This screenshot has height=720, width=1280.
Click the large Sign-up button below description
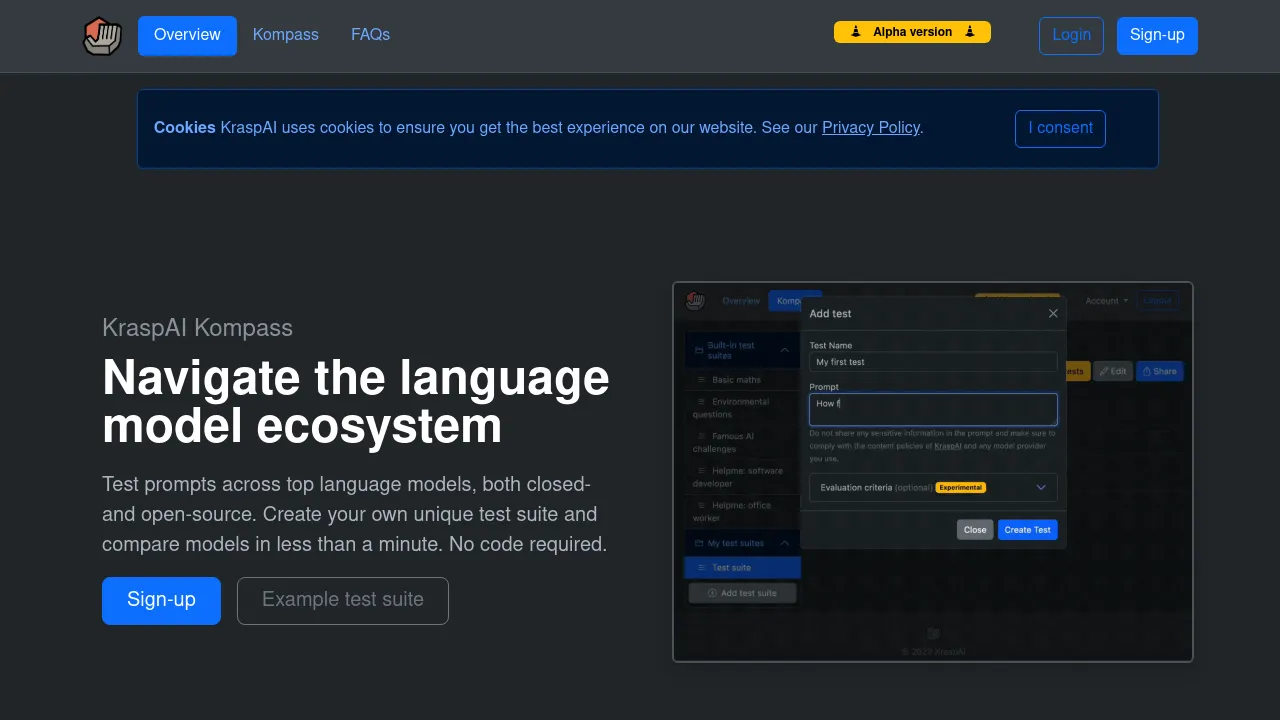161,600
